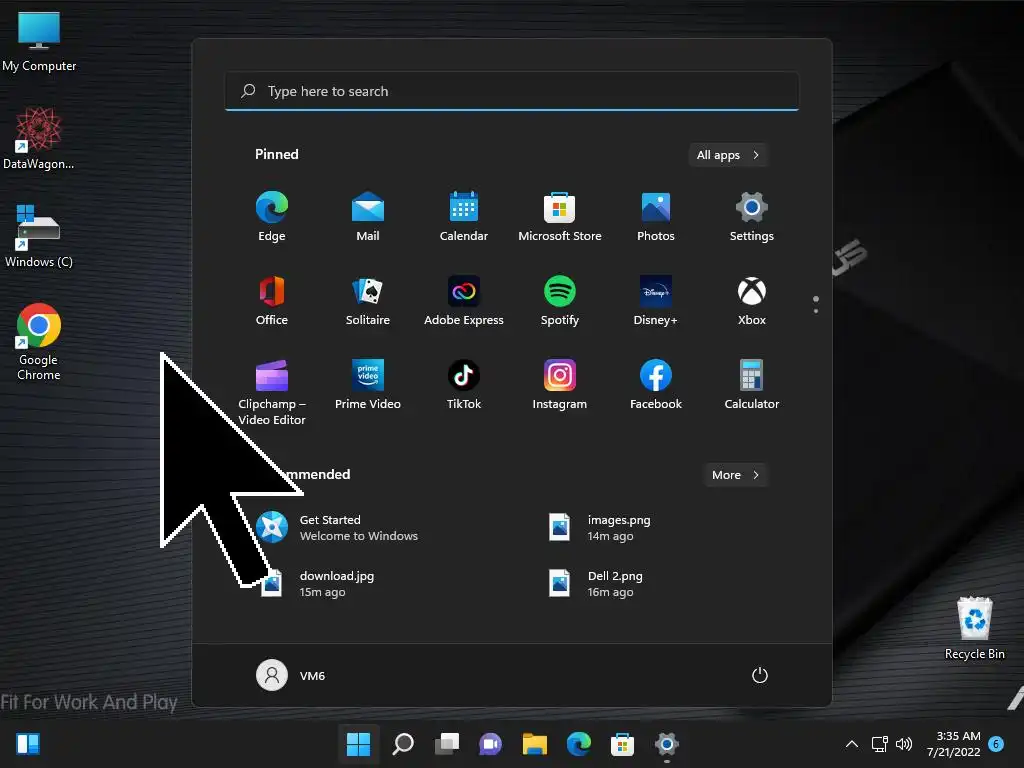Show More recommended items

pos(735,475)
